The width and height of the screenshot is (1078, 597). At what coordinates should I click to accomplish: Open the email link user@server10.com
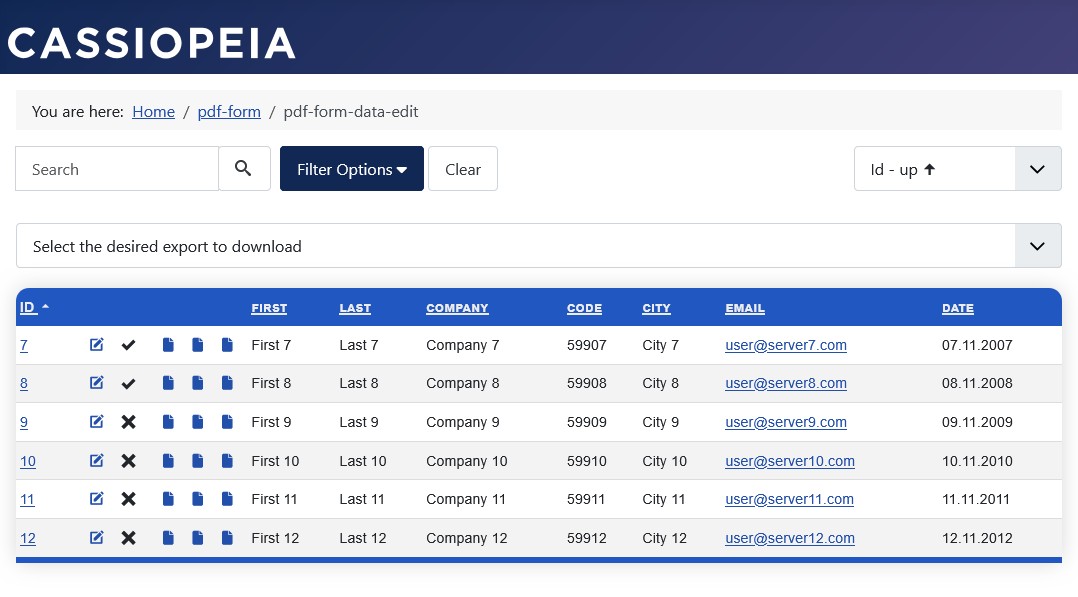click(789, 460)
